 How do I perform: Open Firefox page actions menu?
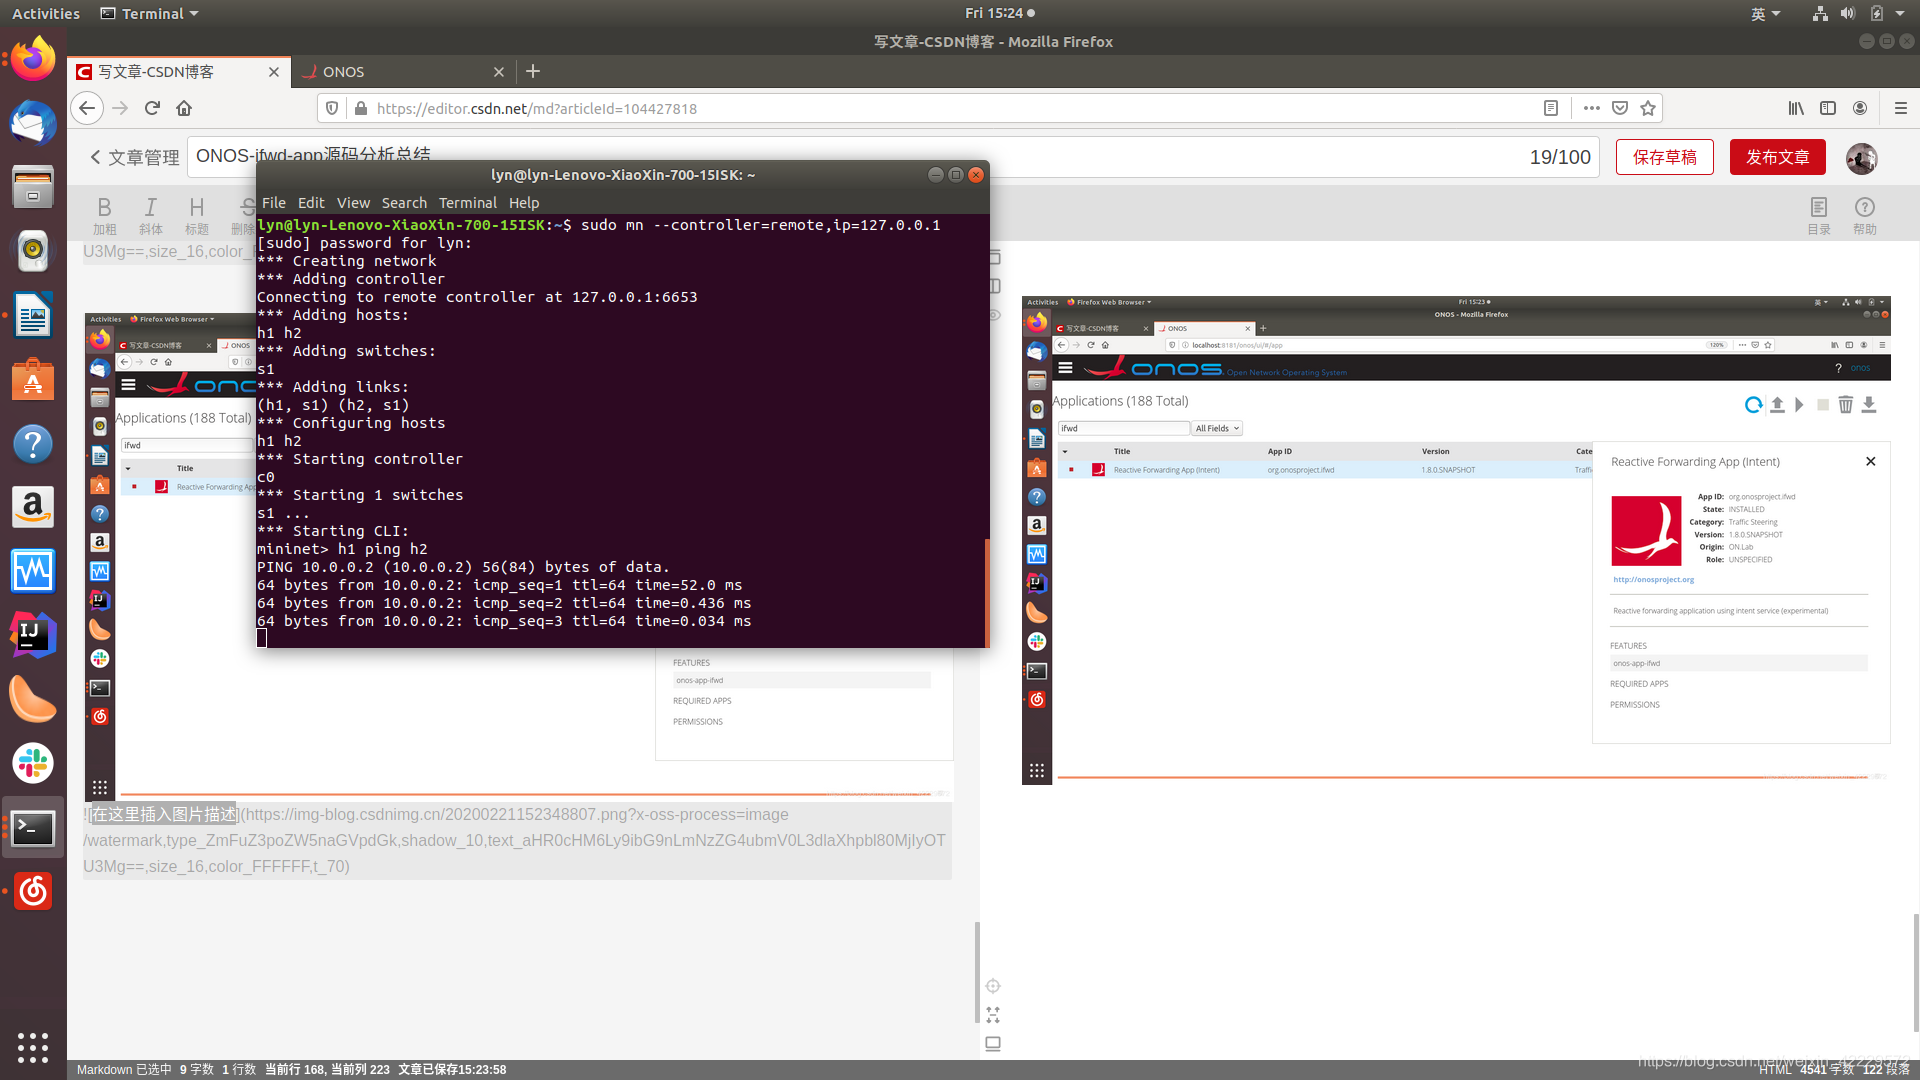[x=1592, y=108]
